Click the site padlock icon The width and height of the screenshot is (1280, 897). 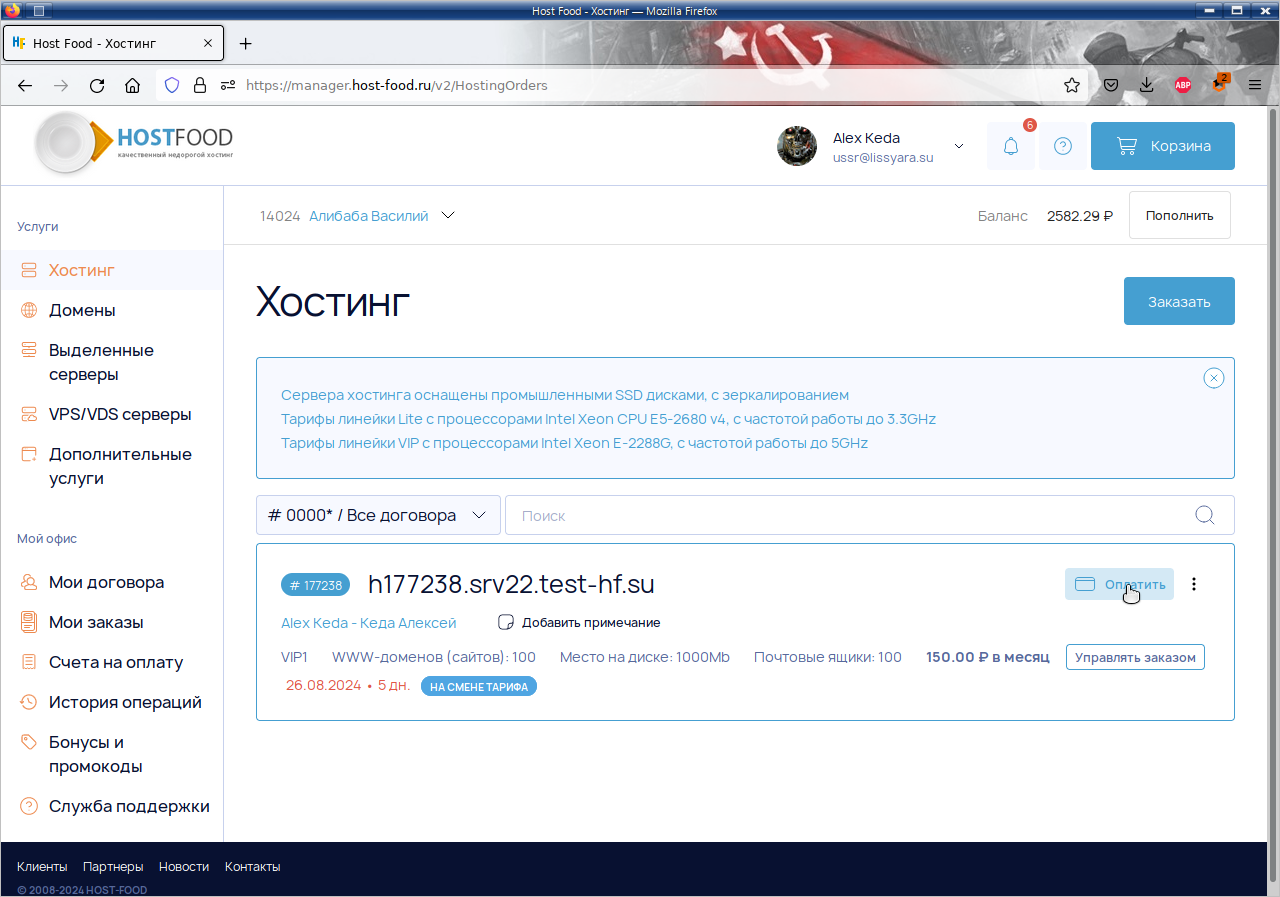(x=200, y=86)
